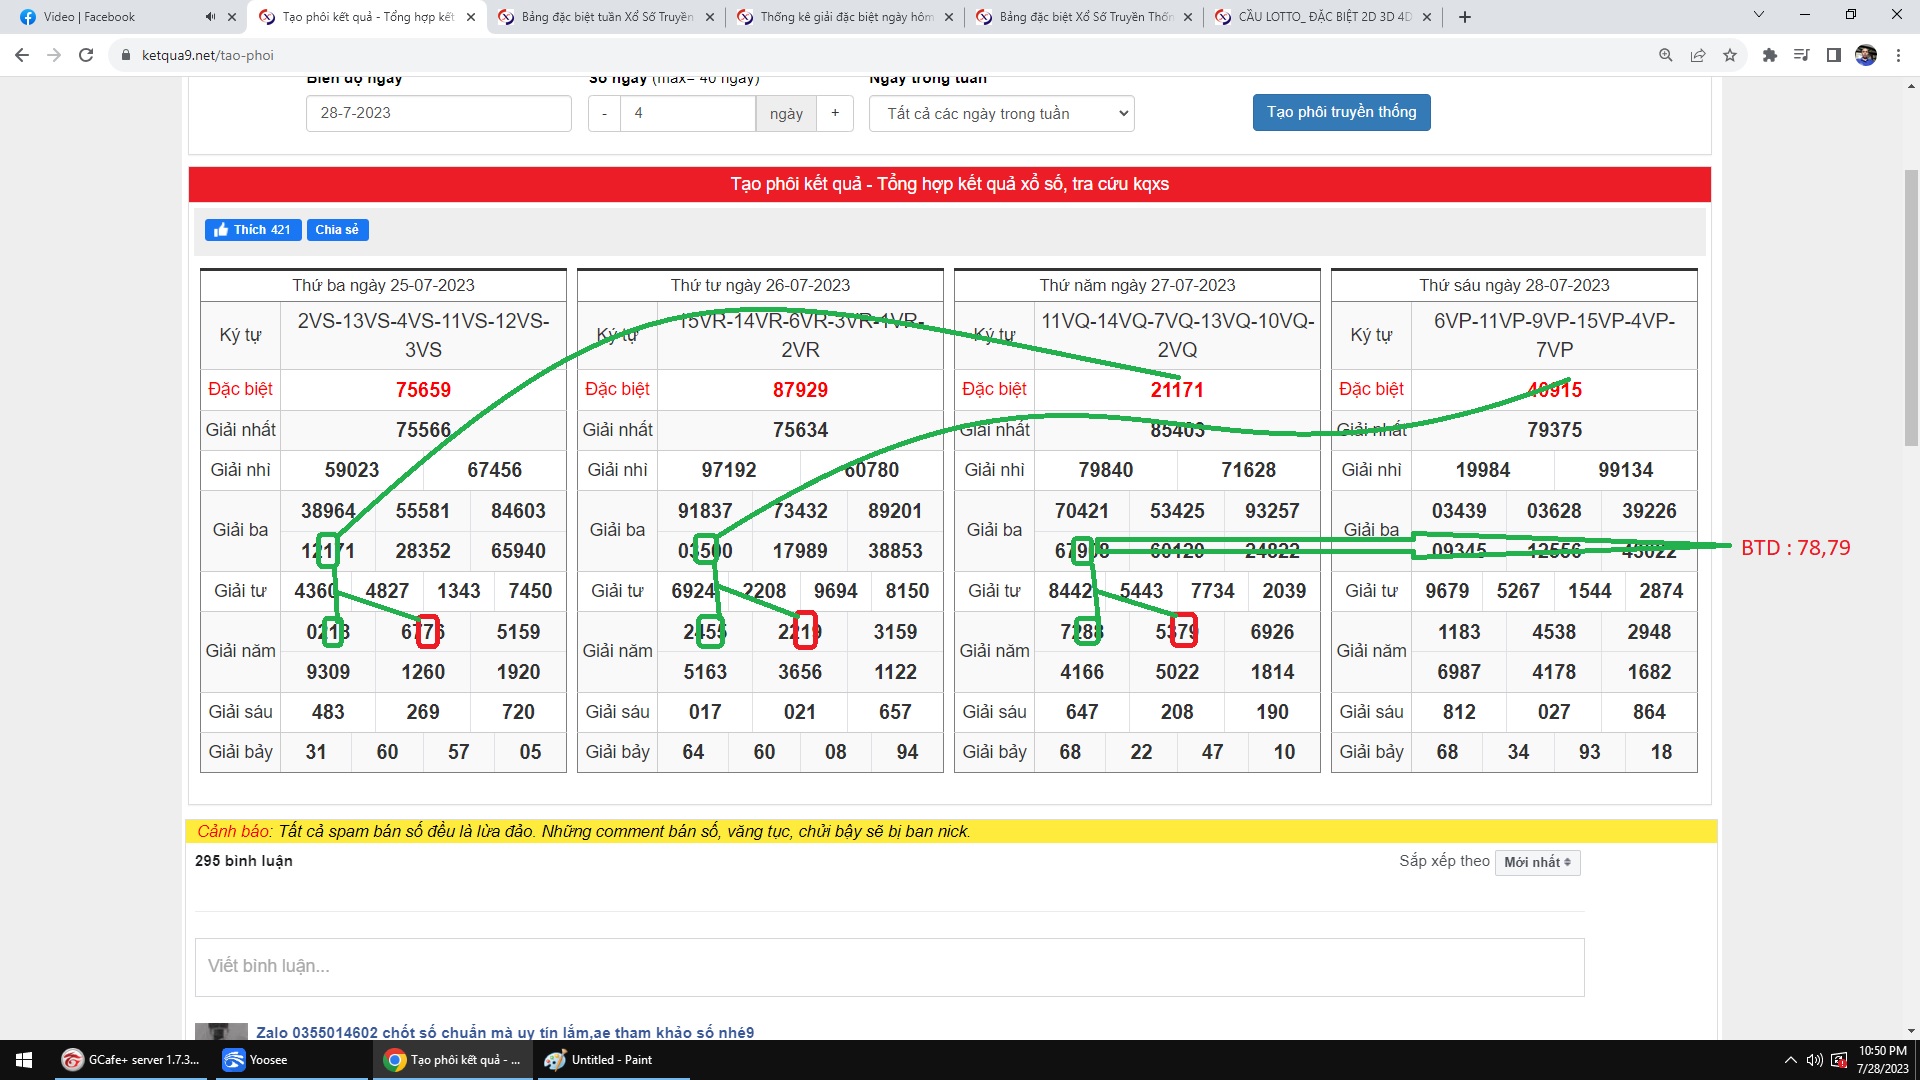The width and height of the screenshot is (1920, 1080).
Task: Click the Facebook 'Chia sẻ' button
Action: coord(337,230)
